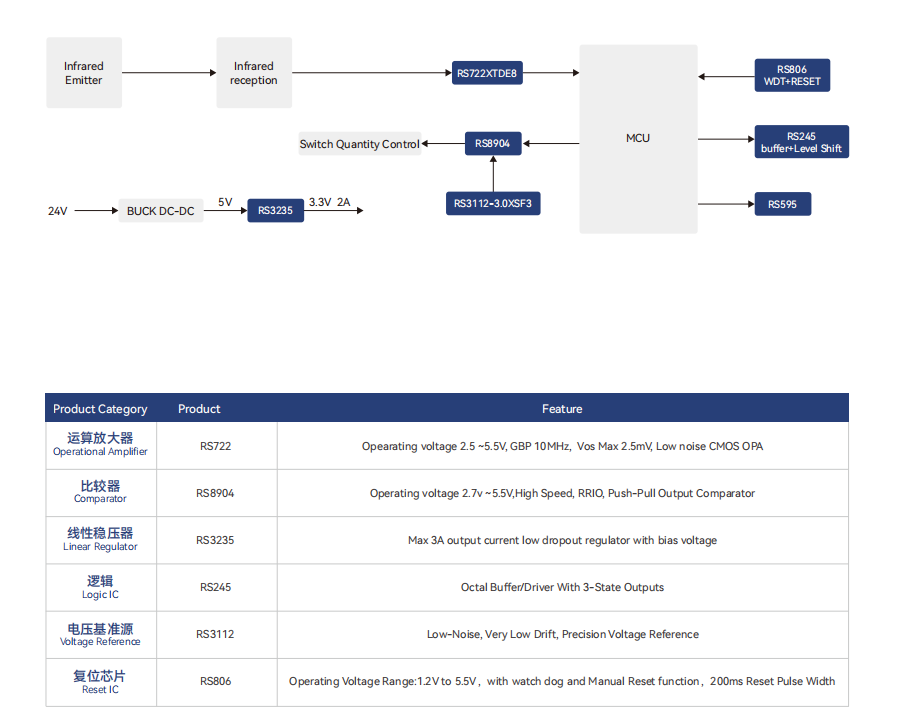This screenshot has width=899, height=728.
Task: Click the RS806 WDT+RESET block
Action: point(791,76)
